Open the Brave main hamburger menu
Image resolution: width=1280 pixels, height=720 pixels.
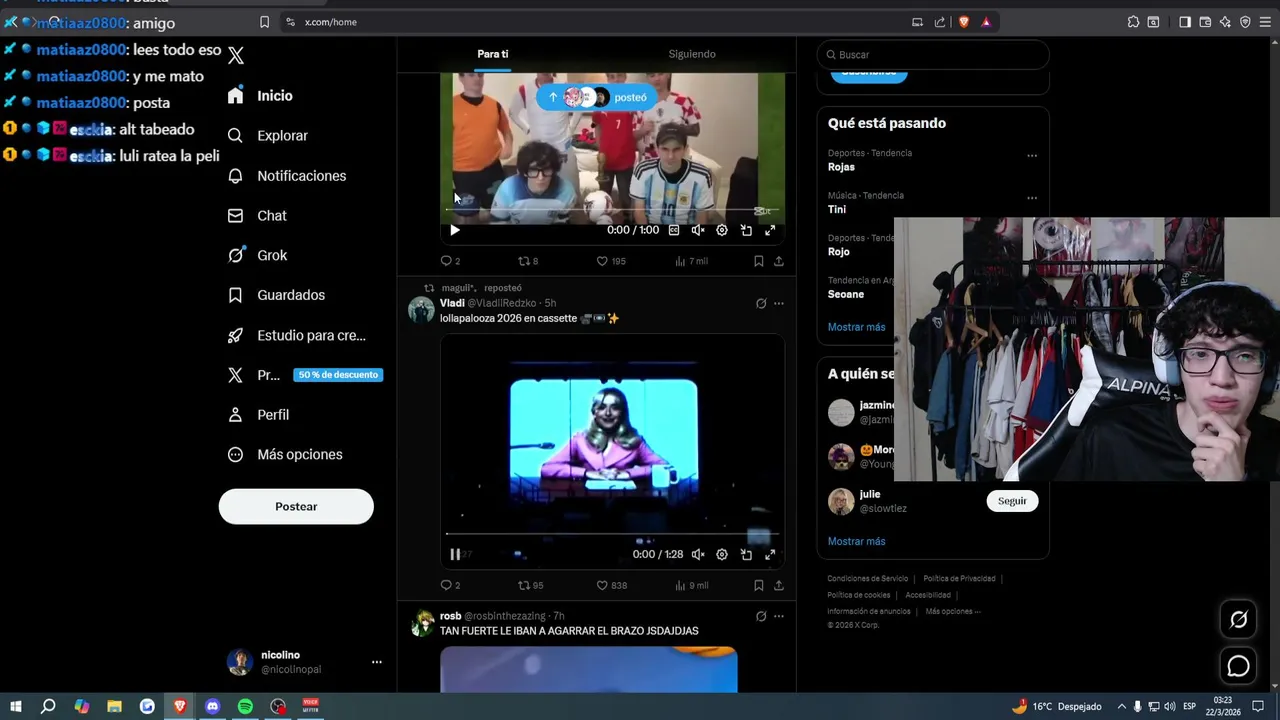[1265, 22]
